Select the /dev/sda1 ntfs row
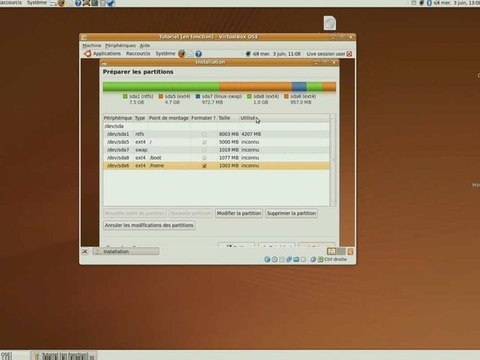Image resolution: width=480 pixels, height=360 pixels. click(x=216, y=134)
